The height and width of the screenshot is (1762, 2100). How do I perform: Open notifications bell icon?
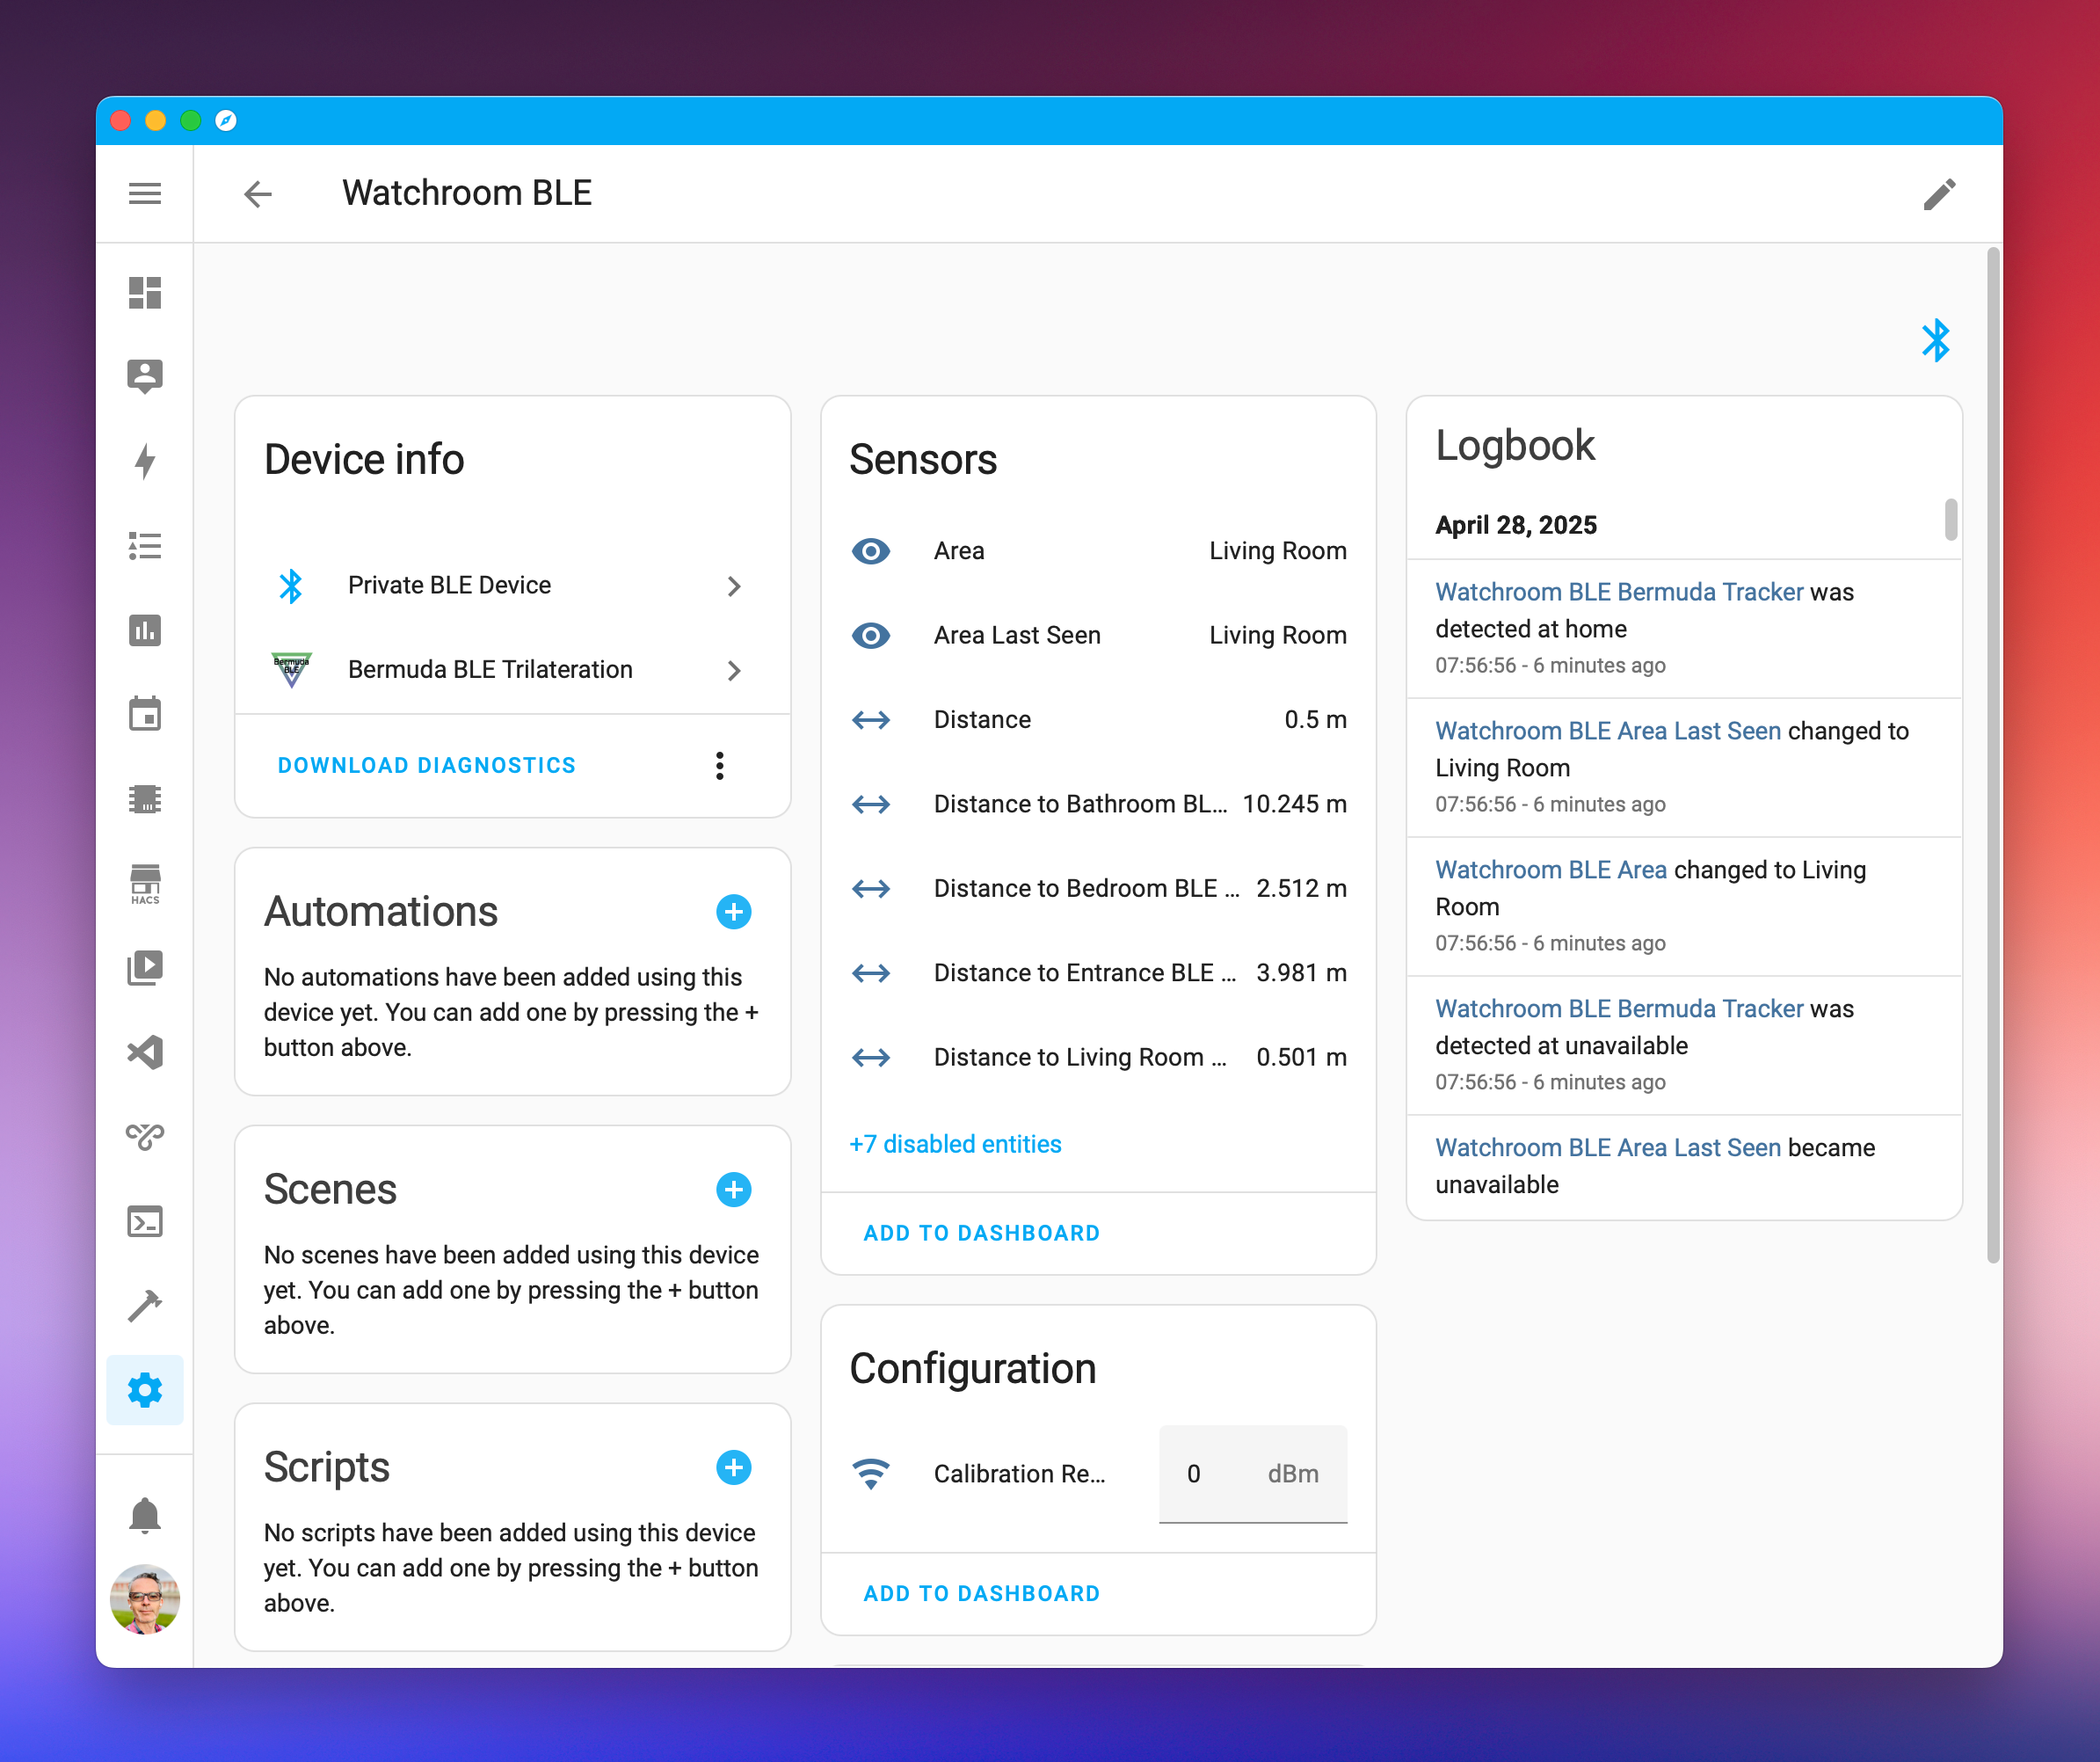[x=145, y=1516]
